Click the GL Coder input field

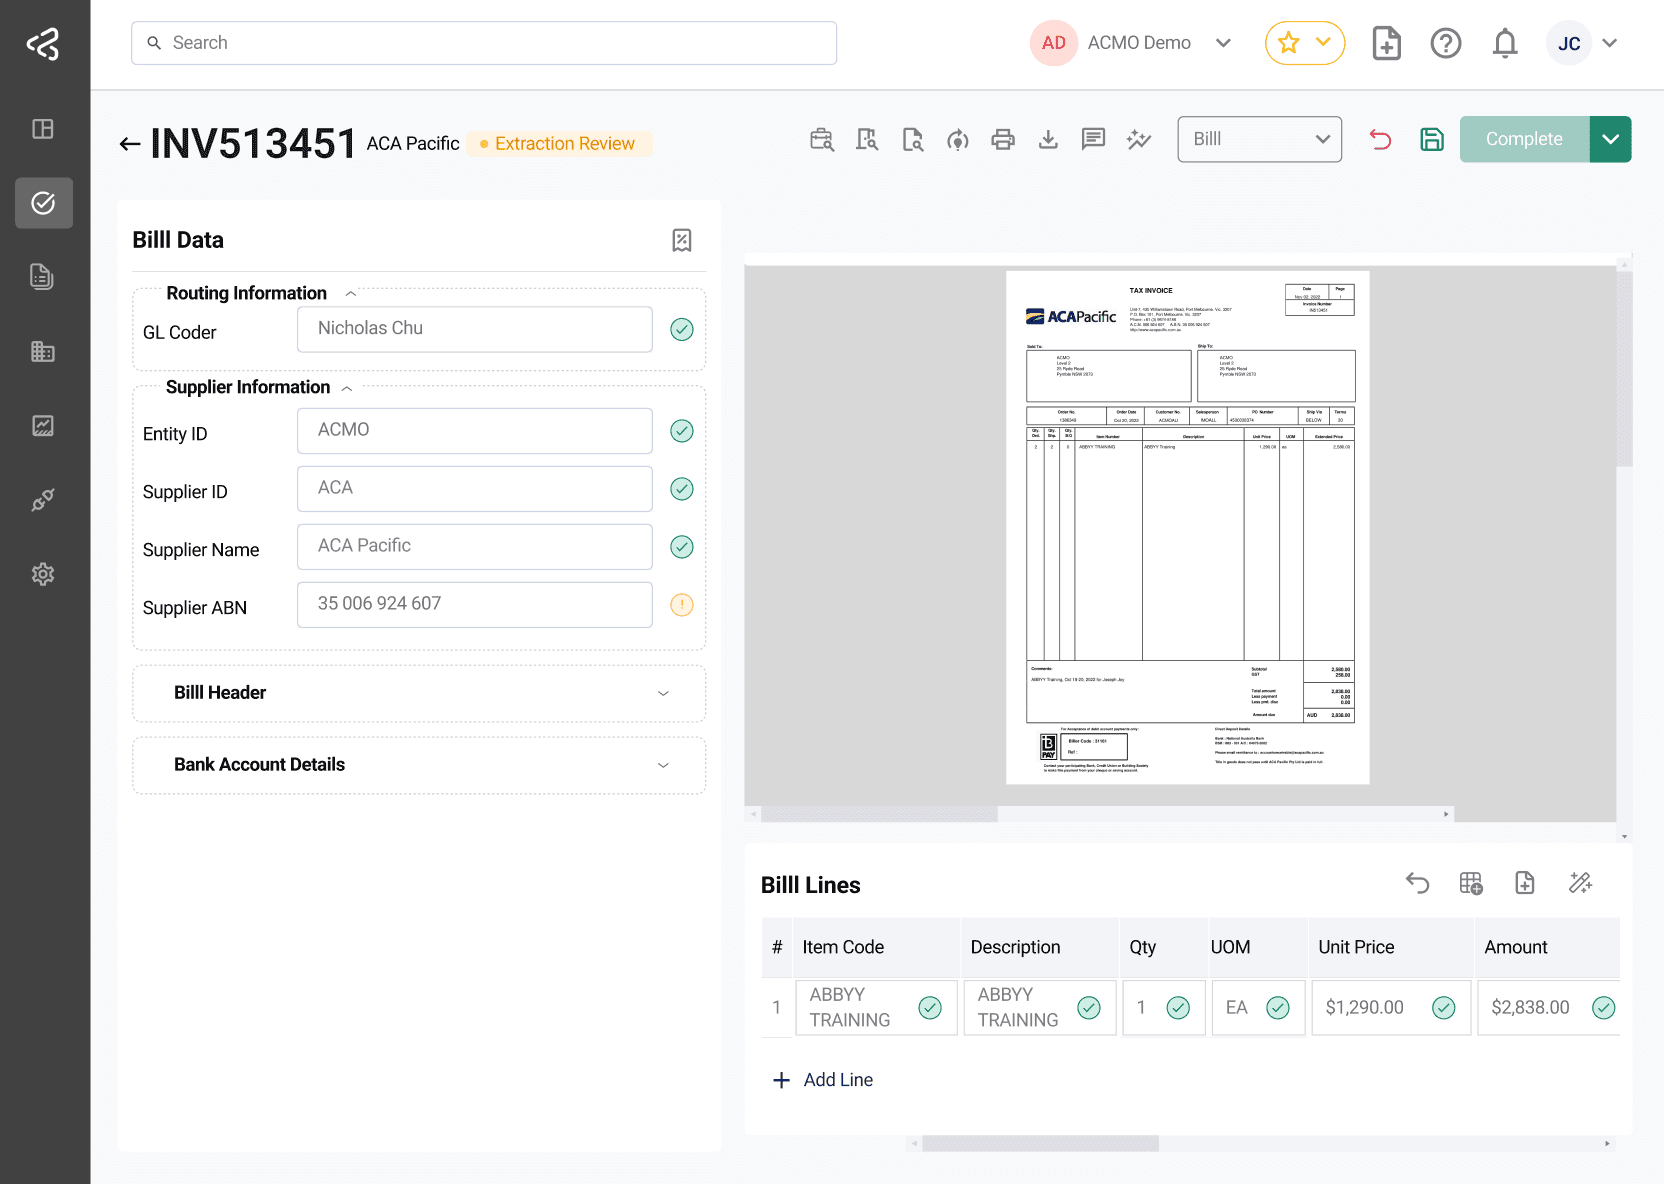(x=475, y=329)
